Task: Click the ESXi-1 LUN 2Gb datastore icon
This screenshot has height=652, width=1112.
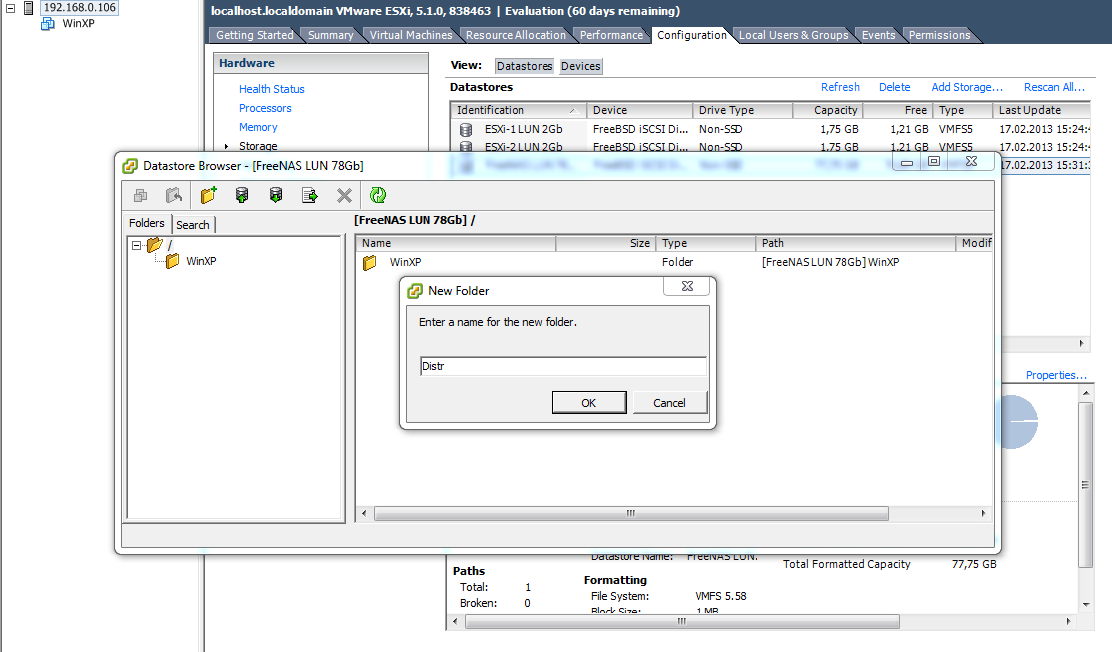Action: click(x=466, y=129)
